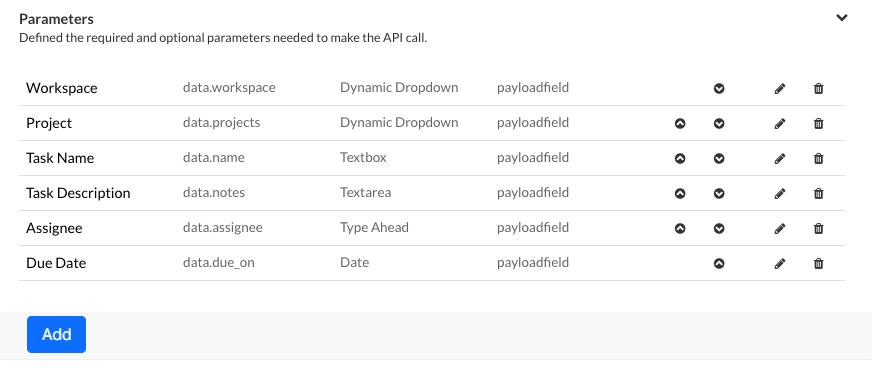The width and height of the screenshot is (872, 368).
Task: Edit the Project parameter
Action: click(x=780, y=123)
